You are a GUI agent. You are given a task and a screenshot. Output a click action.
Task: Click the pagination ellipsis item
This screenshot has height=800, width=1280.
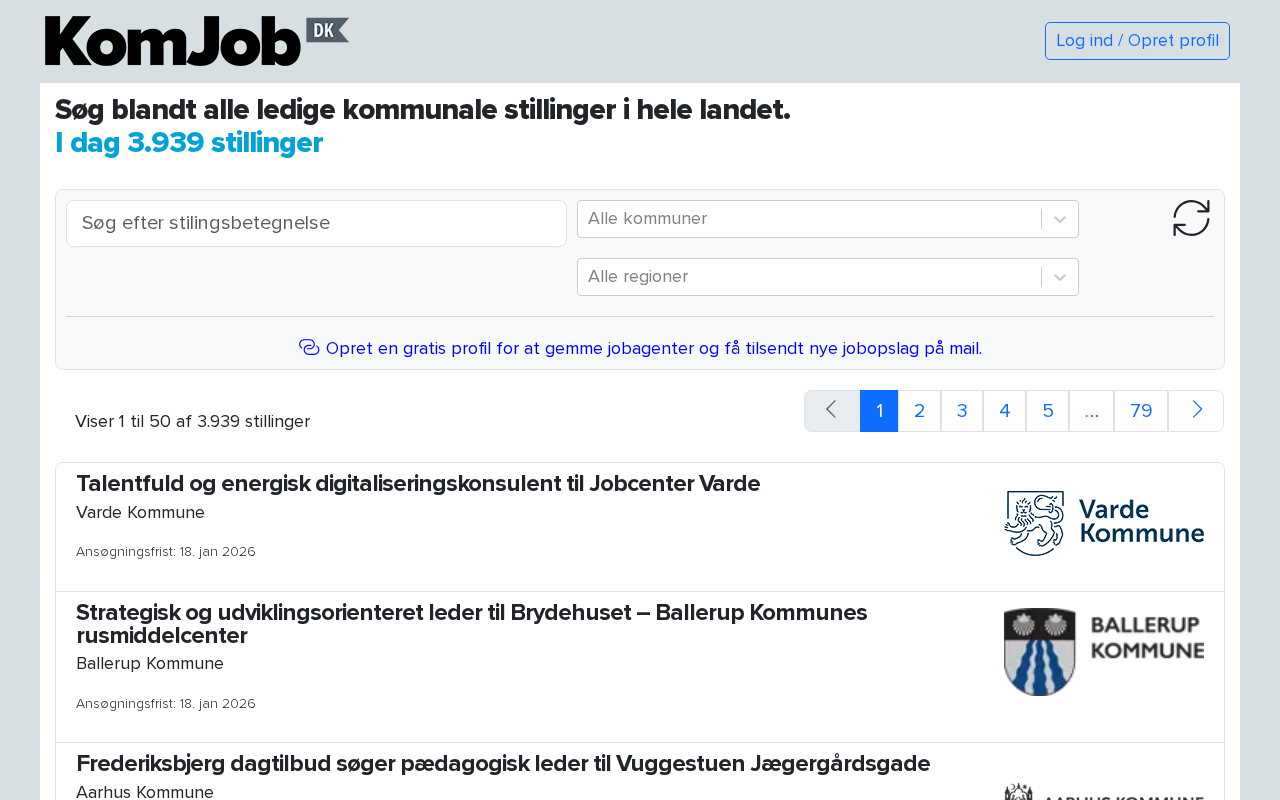click(1092, 411)
